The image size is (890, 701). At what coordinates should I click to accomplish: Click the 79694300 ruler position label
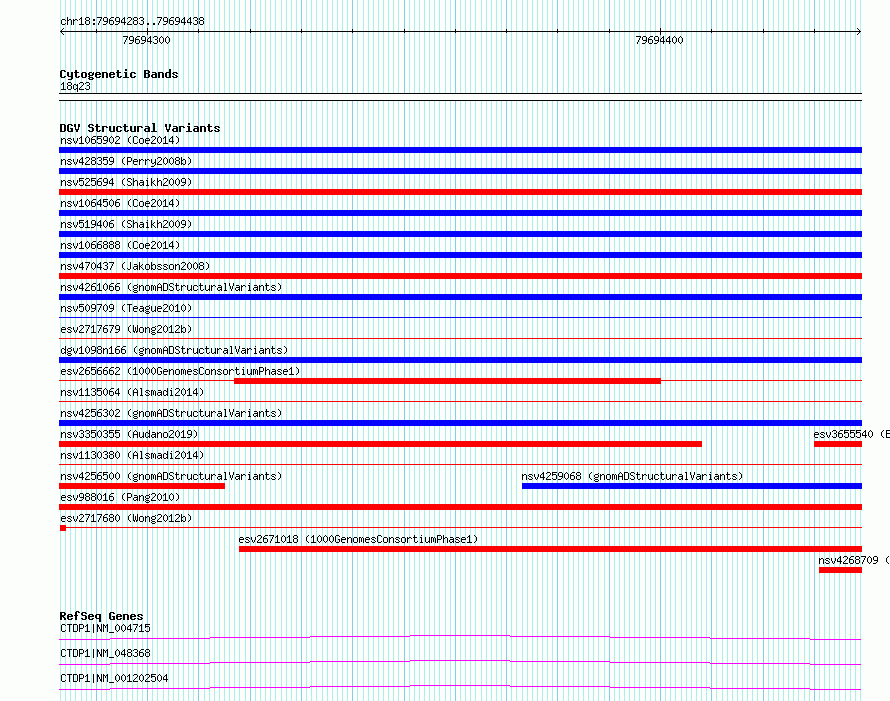146,40
